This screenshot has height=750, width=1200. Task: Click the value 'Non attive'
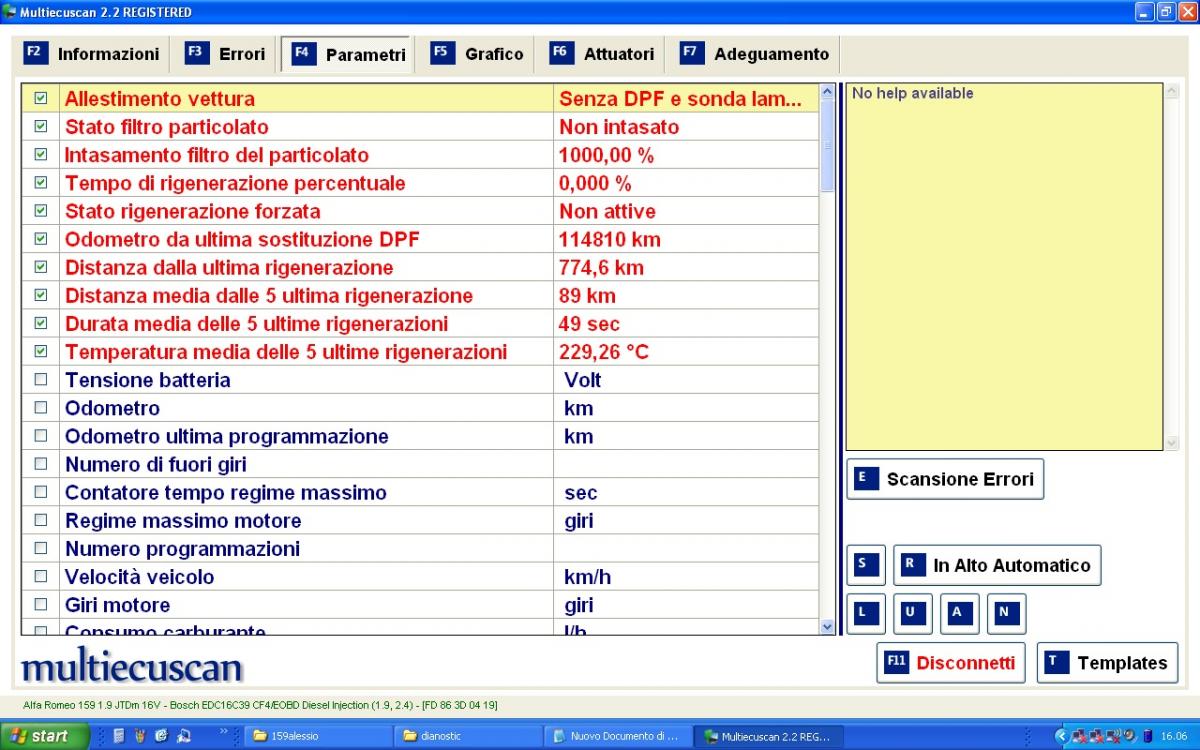(x=607, y=211)
